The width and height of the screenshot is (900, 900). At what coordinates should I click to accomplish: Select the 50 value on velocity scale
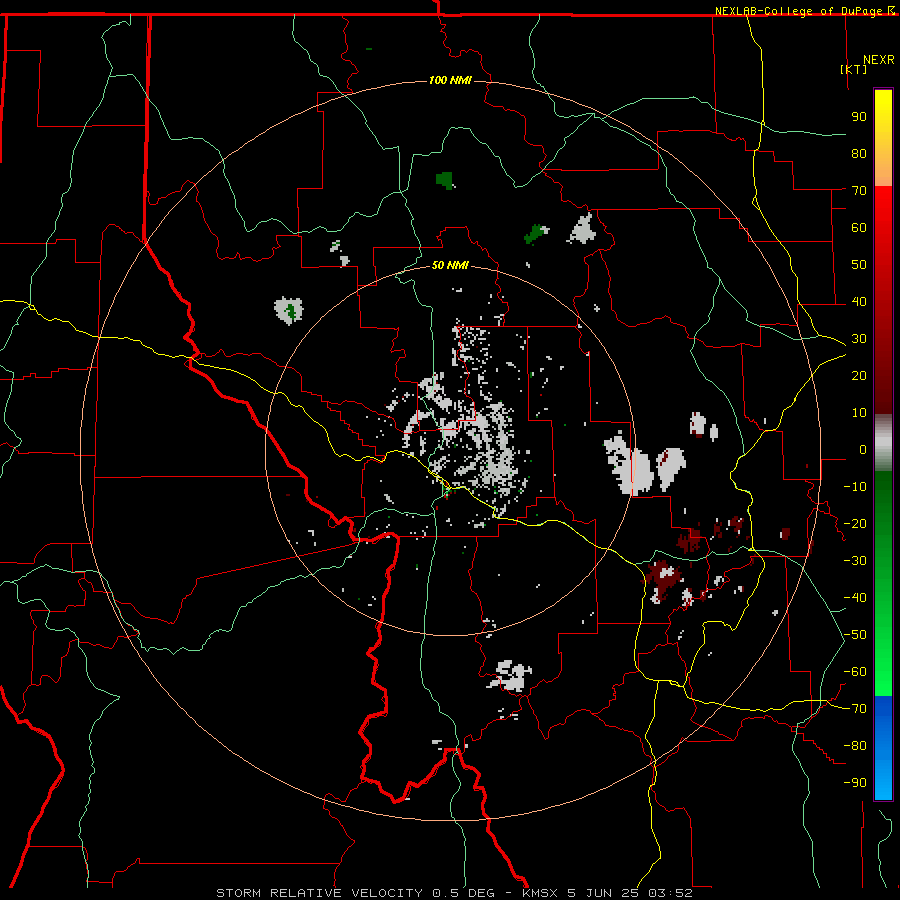tap(859, 265)
